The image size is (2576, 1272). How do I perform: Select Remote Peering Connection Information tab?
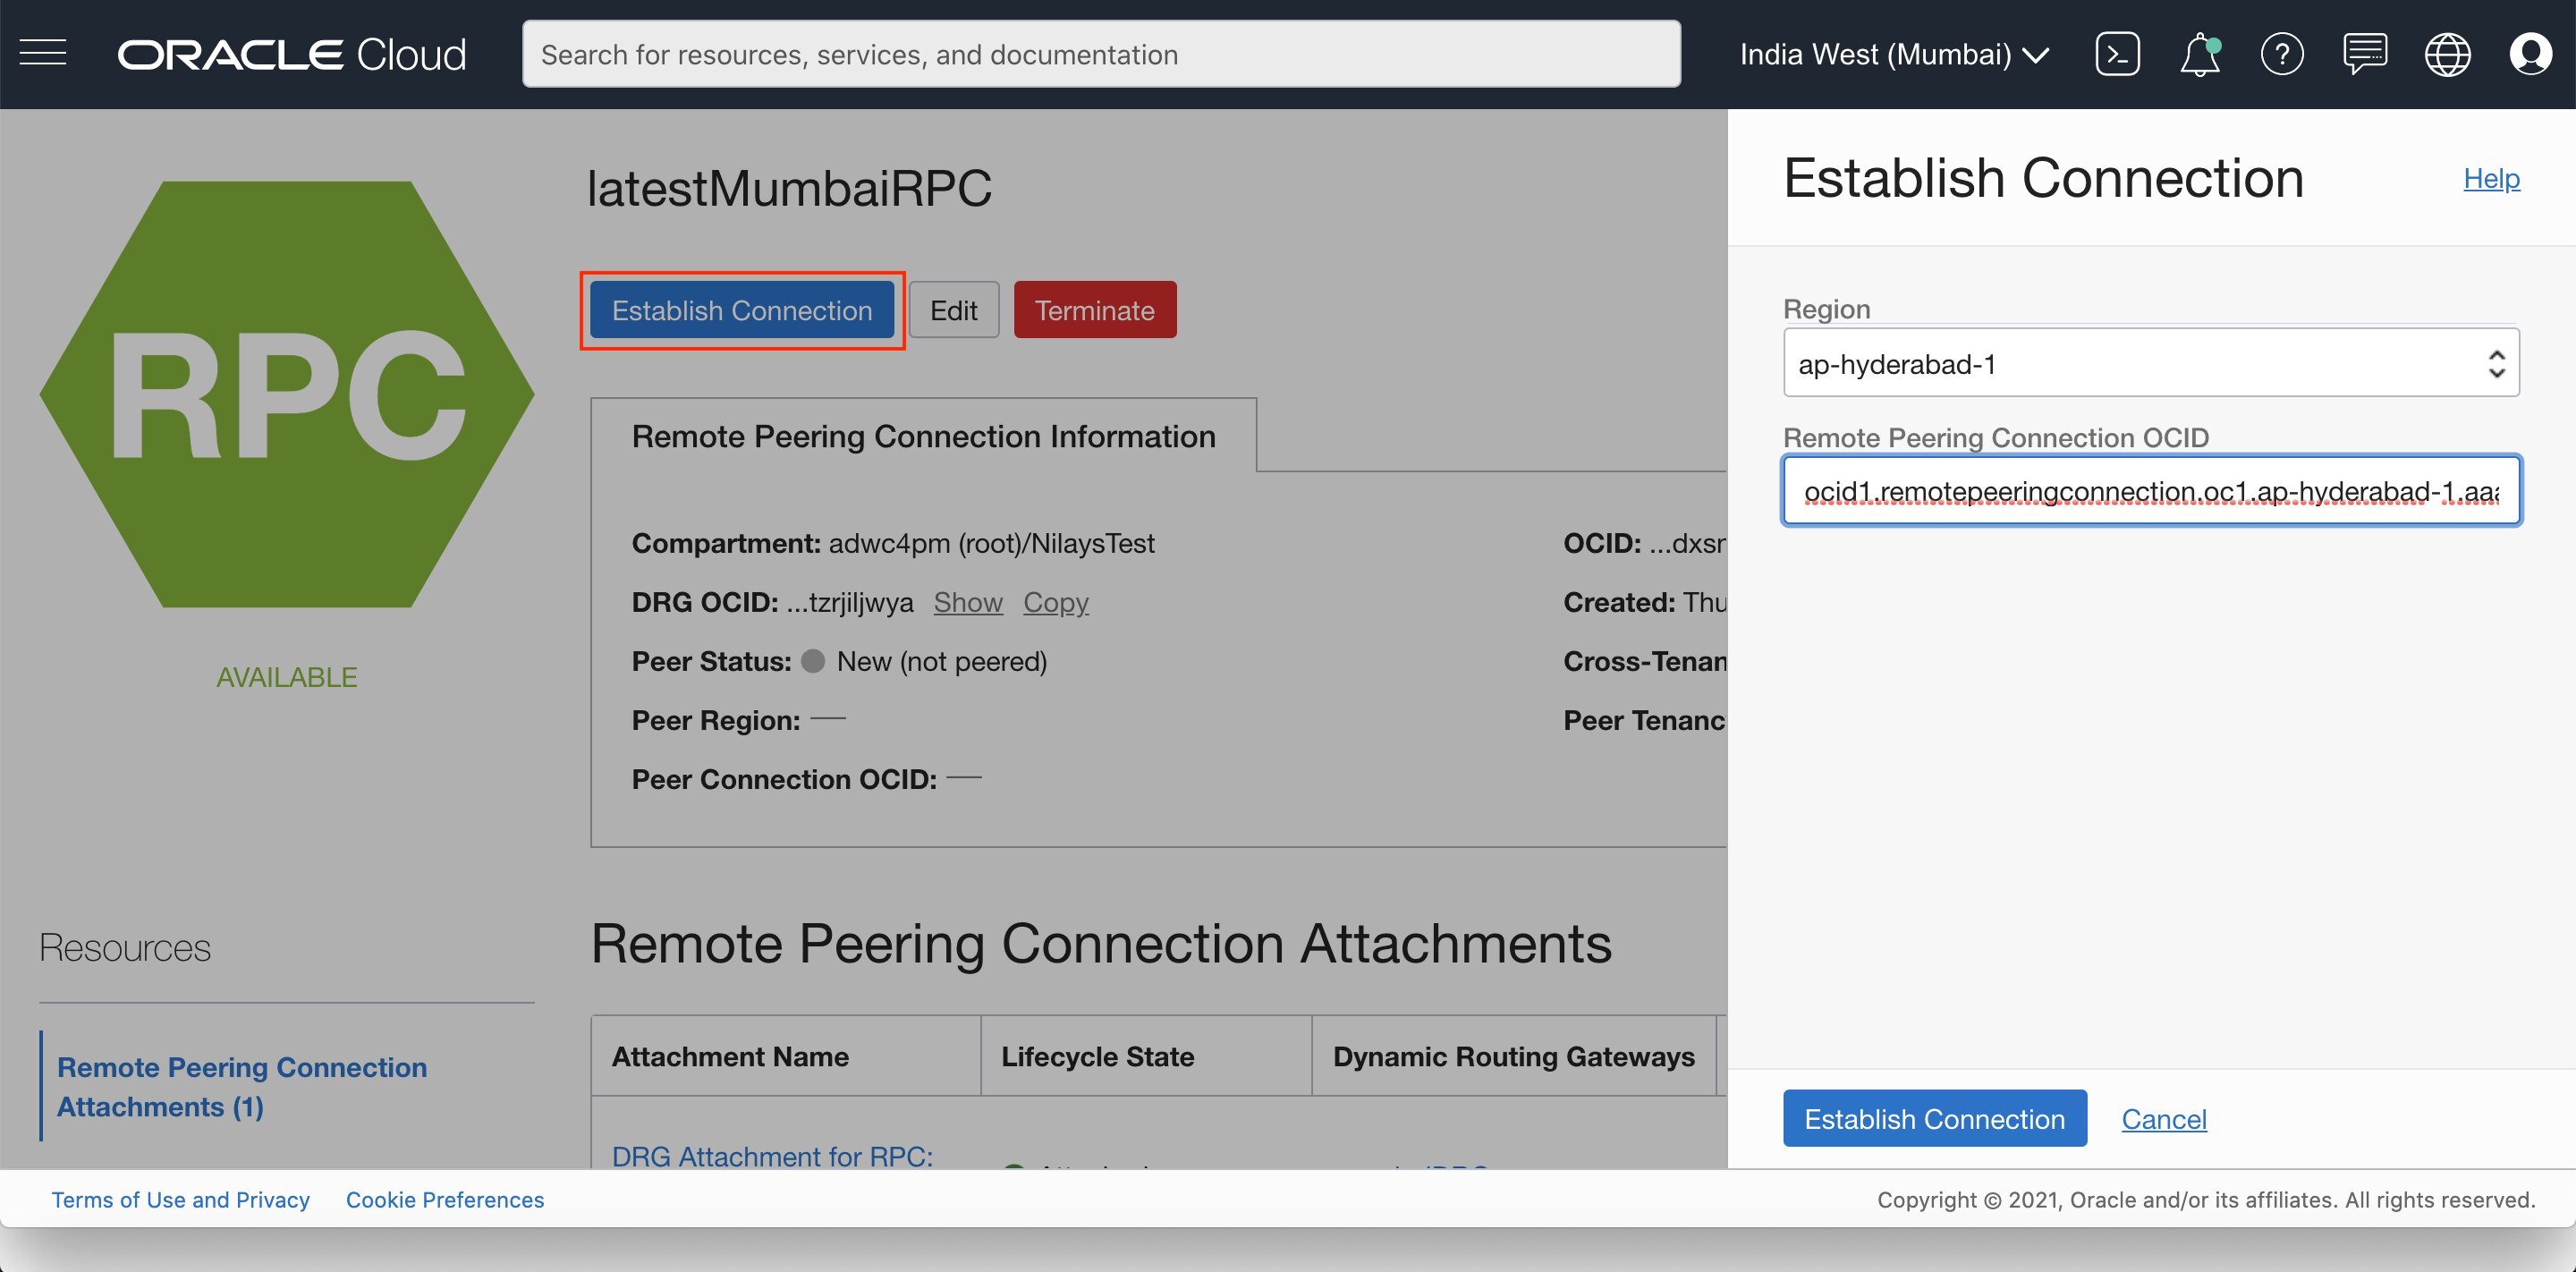point(923,436)
